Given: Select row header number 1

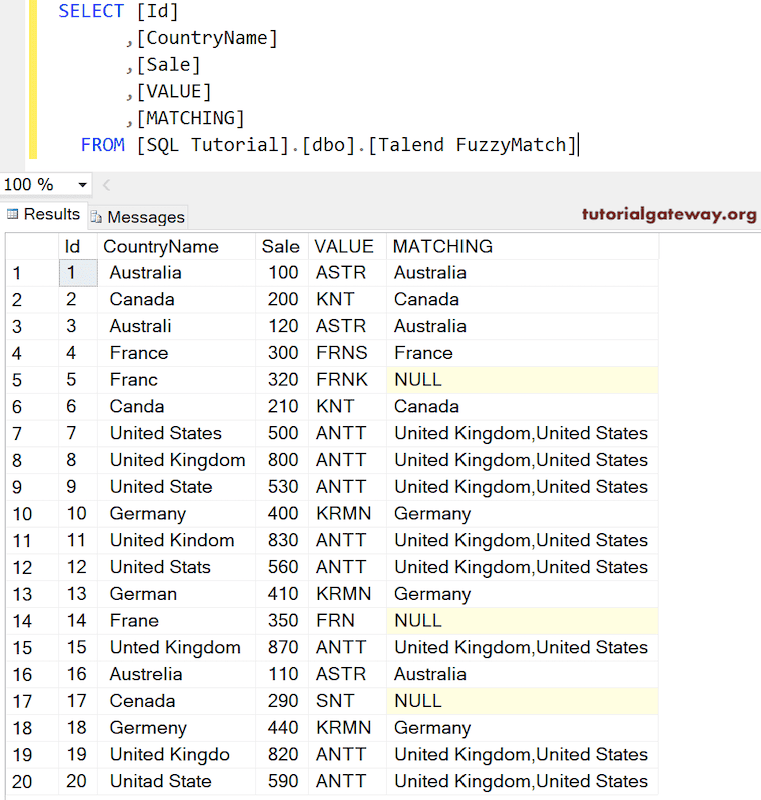Looking at the screenshot, I should pos(32,273).
